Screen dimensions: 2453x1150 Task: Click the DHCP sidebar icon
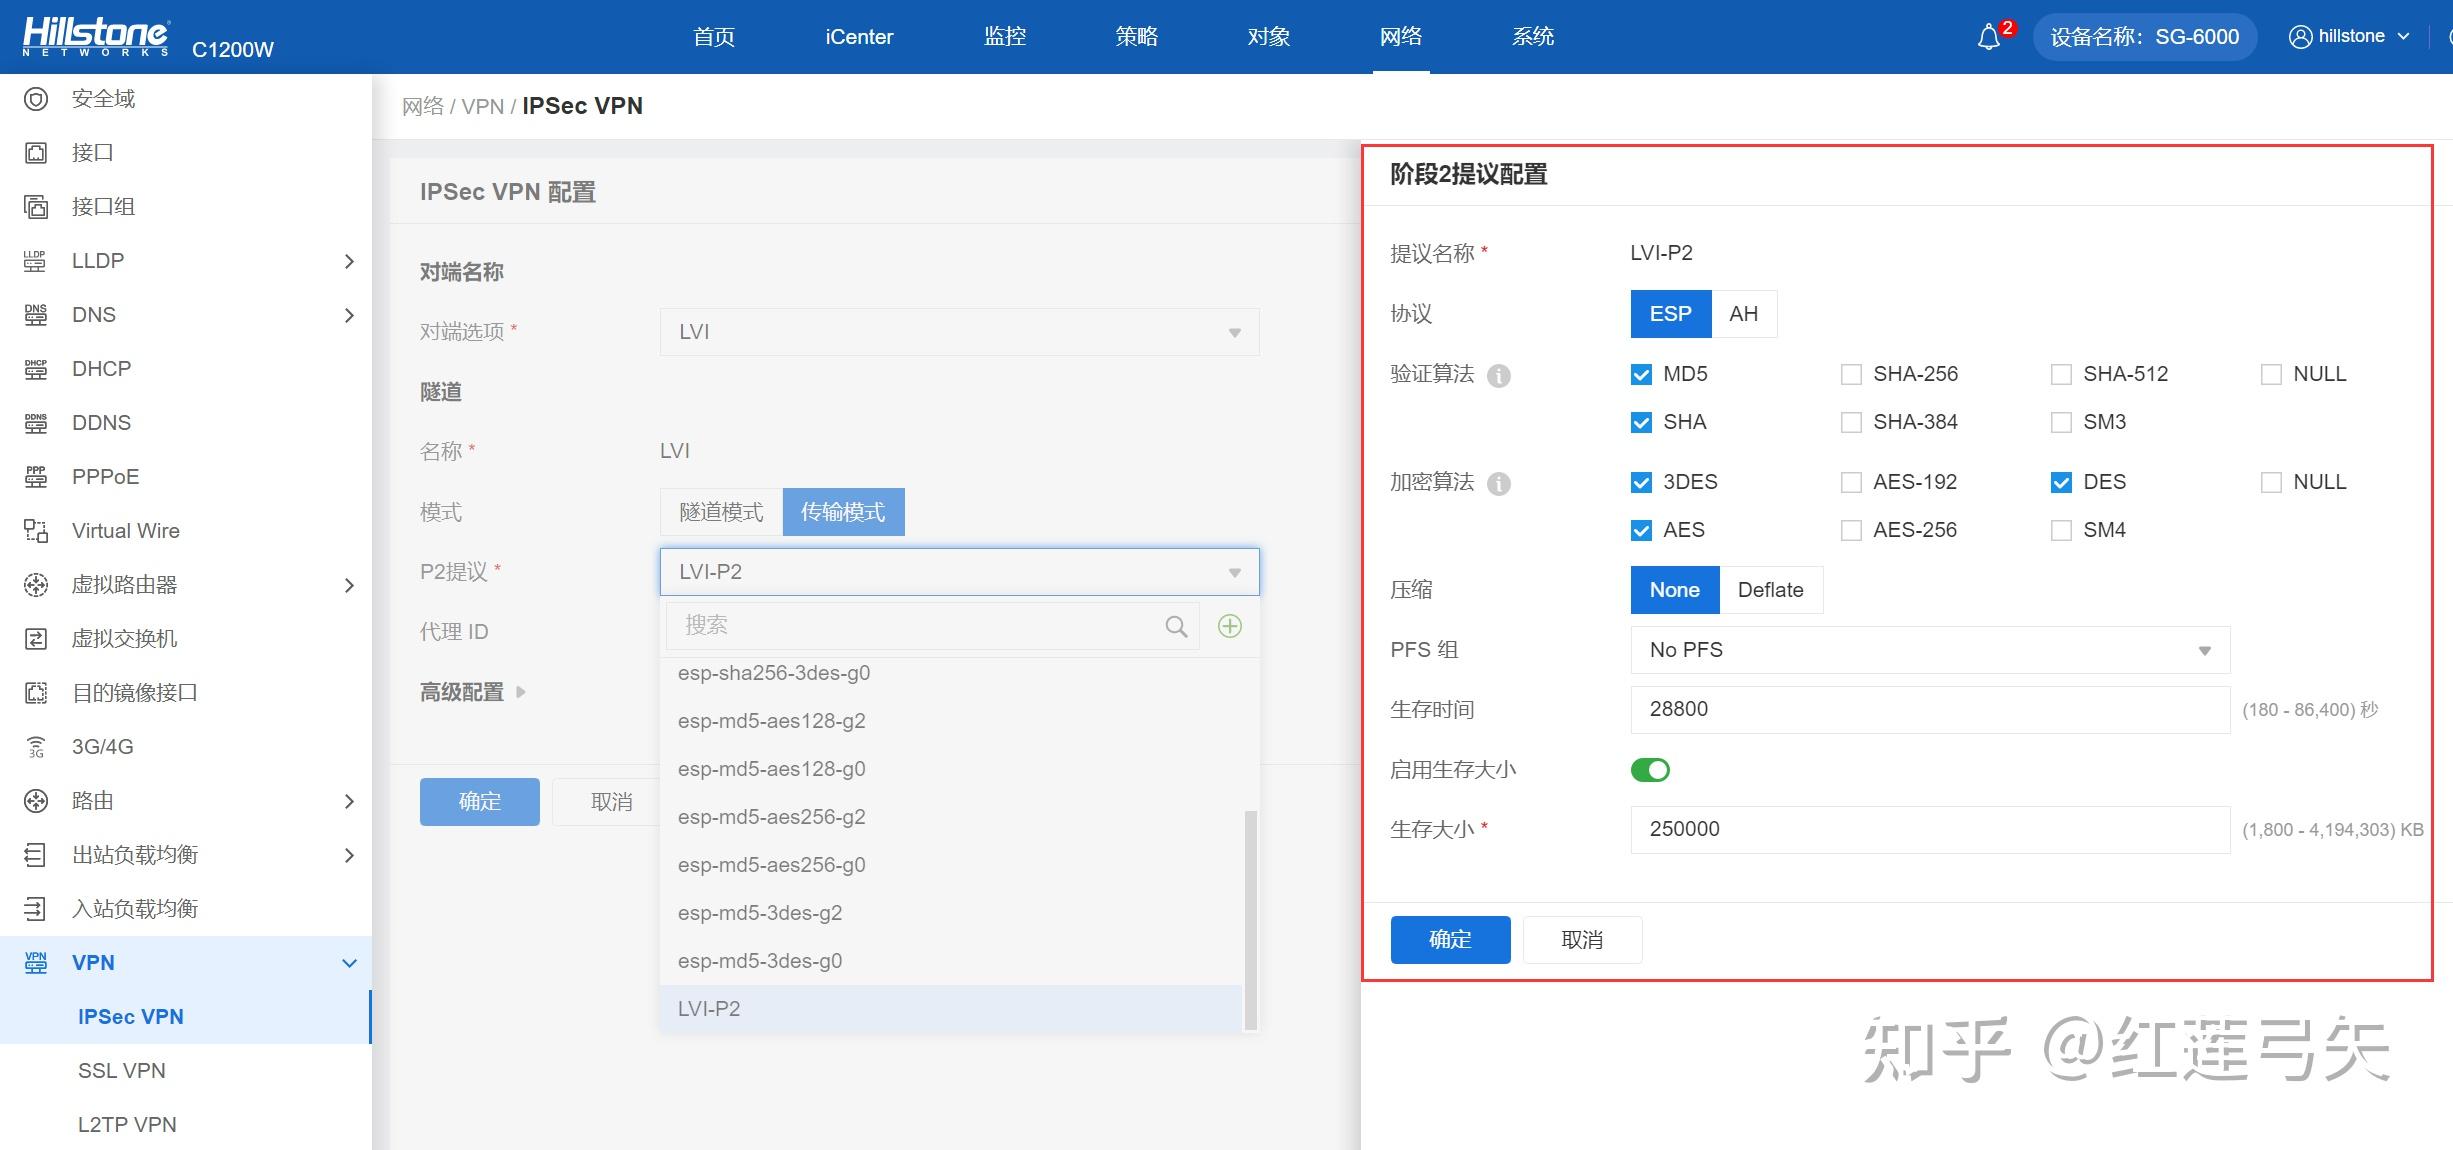pyautogui.click(x=35, y=368)
